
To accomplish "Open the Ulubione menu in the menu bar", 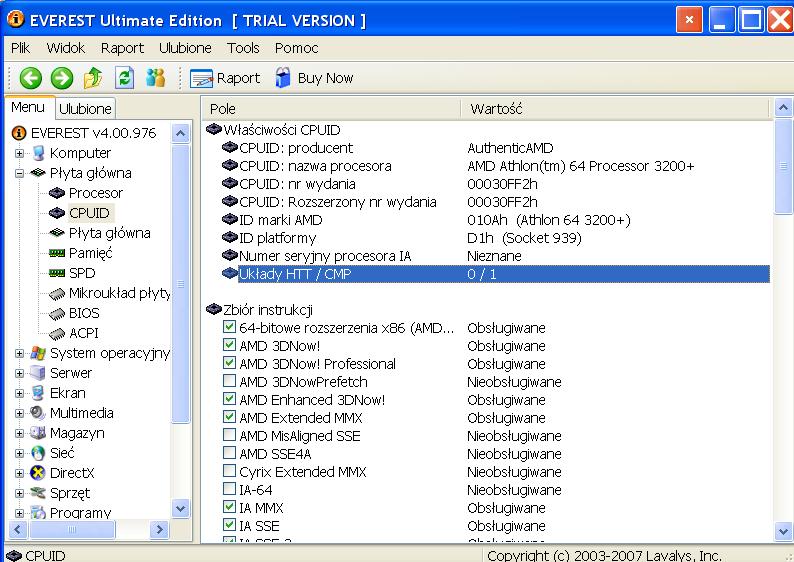I will [x=185, y=48].
